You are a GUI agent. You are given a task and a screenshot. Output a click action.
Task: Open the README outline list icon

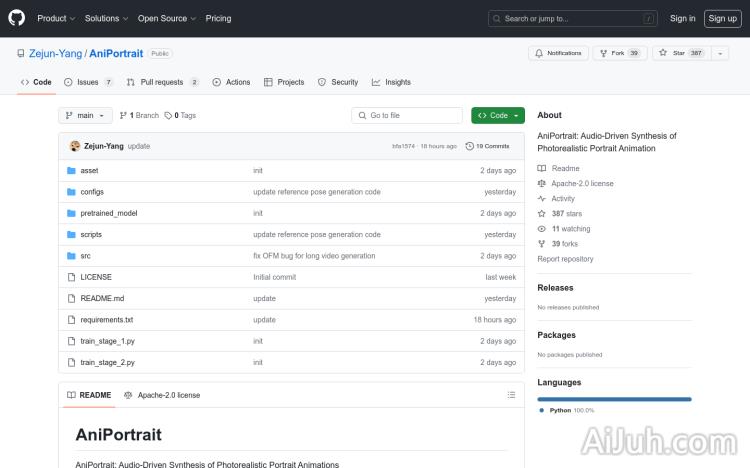pyautogui.click(x=512, y=395)
